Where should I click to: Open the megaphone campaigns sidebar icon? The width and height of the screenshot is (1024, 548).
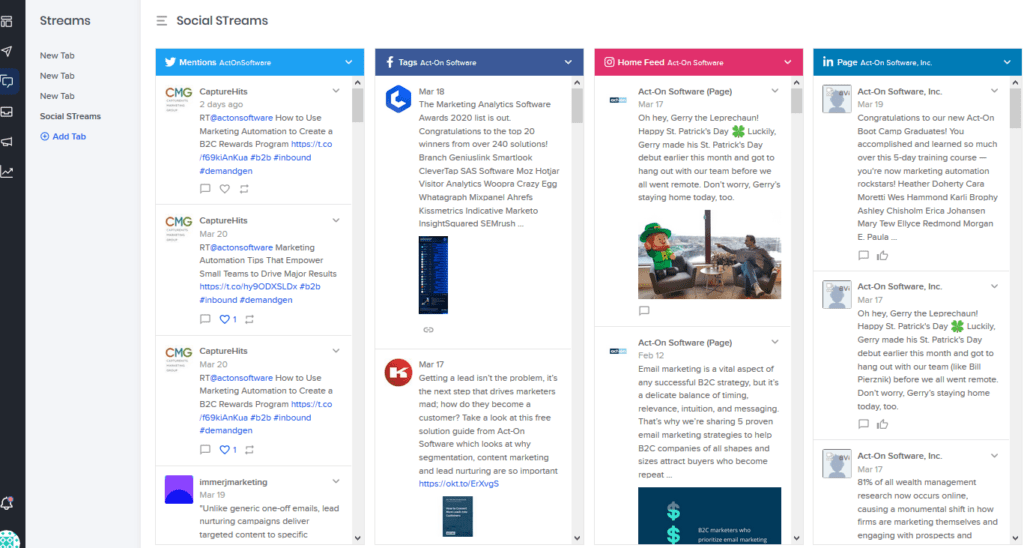tap(7, 142)
